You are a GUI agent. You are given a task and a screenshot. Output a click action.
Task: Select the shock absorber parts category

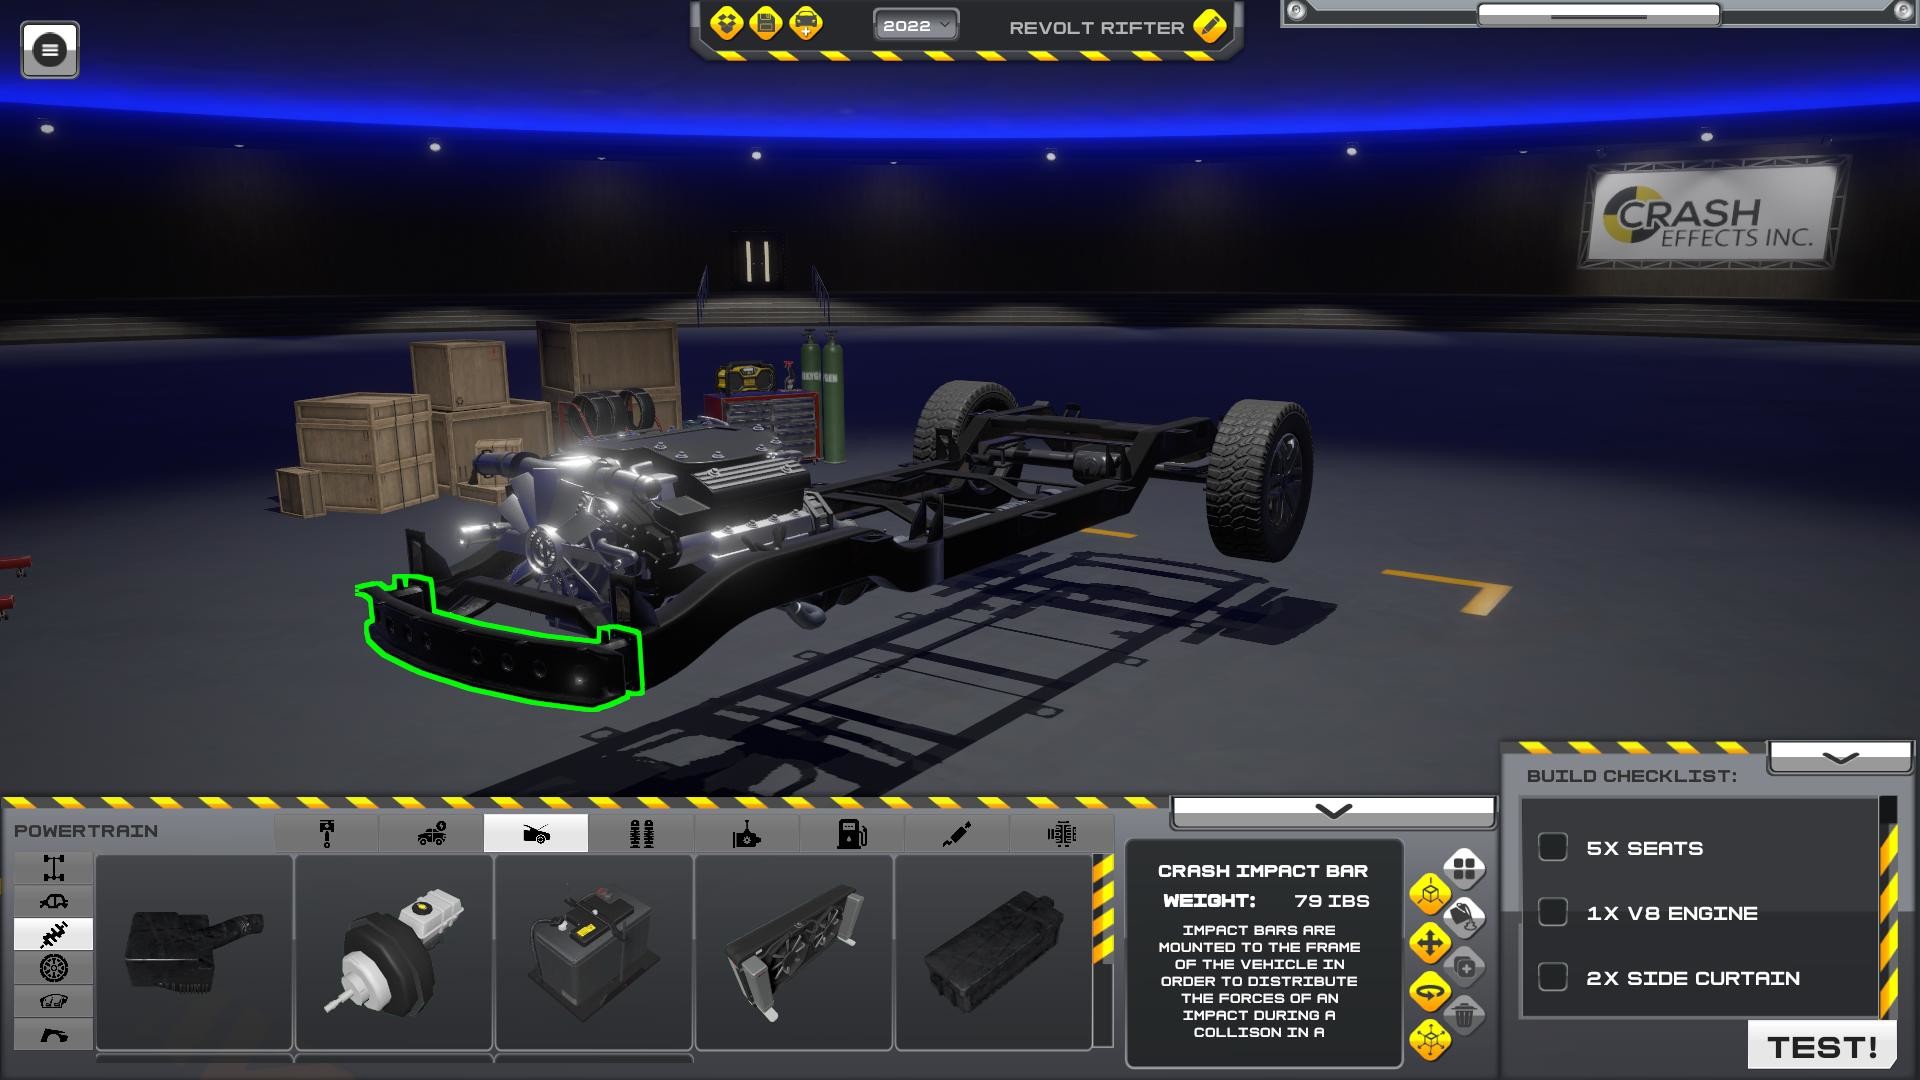coord(958,833)
